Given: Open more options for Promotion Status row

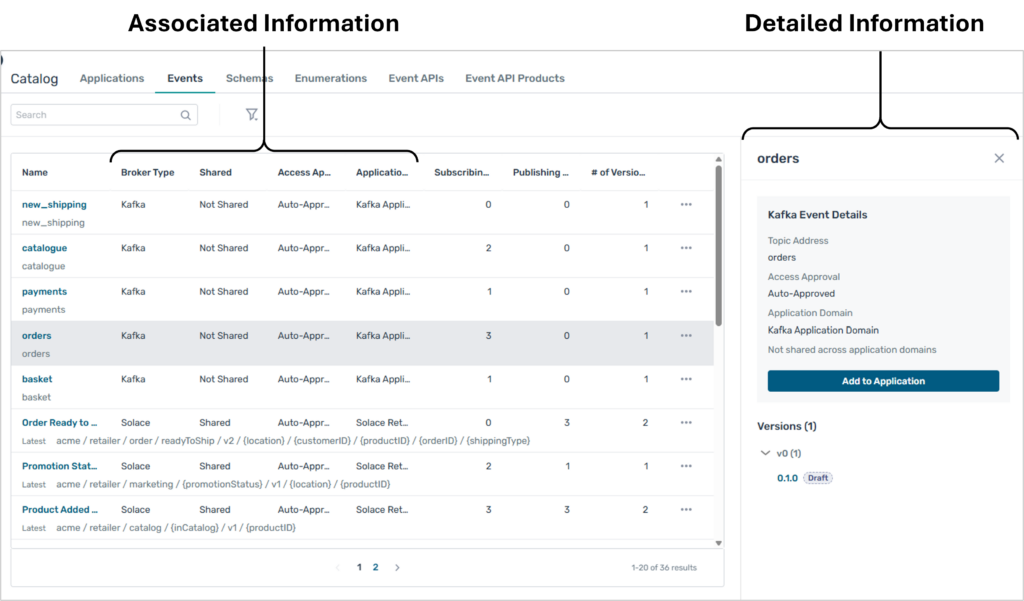Looking at the screenshot, I should pyautogui.click(x=686, y=466).
